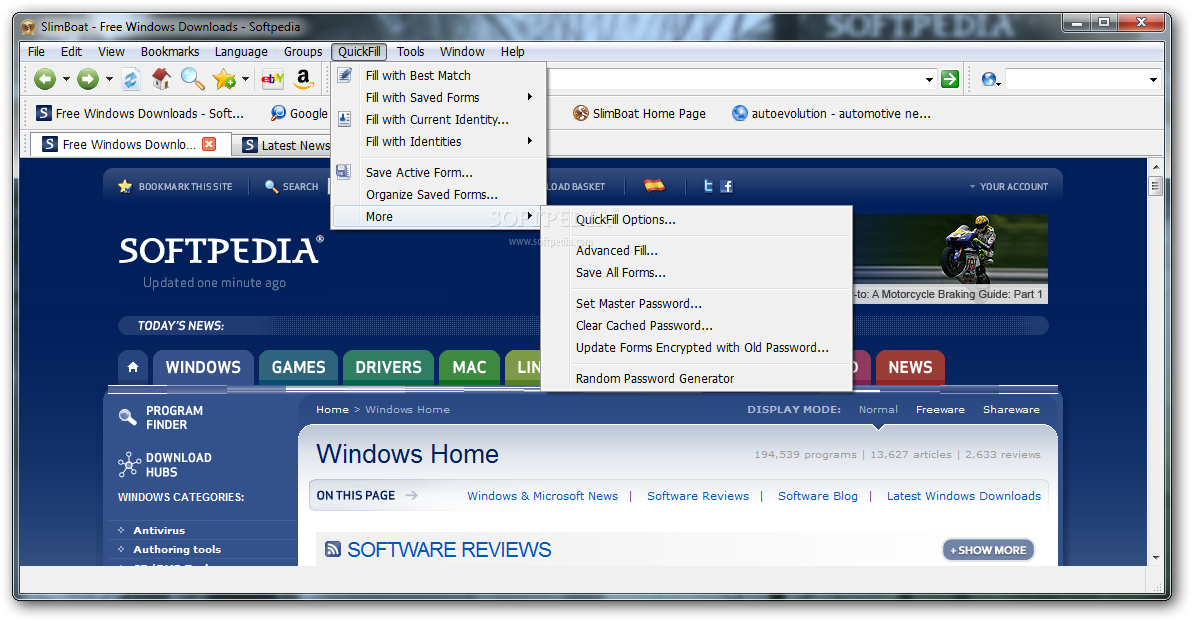Screen dimensions: 1192x621
Task: Click Bookmark This Site on Softpedia
Action: click(x=176, y=186)
